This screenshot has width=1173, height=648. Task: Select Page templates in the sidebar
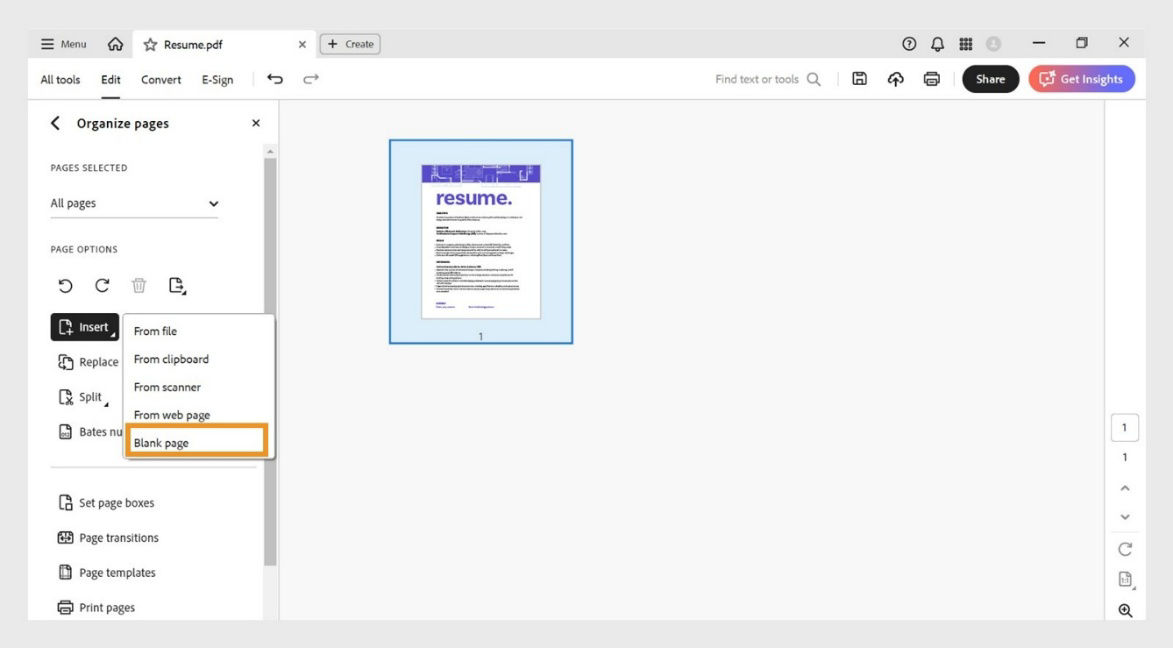116,572
